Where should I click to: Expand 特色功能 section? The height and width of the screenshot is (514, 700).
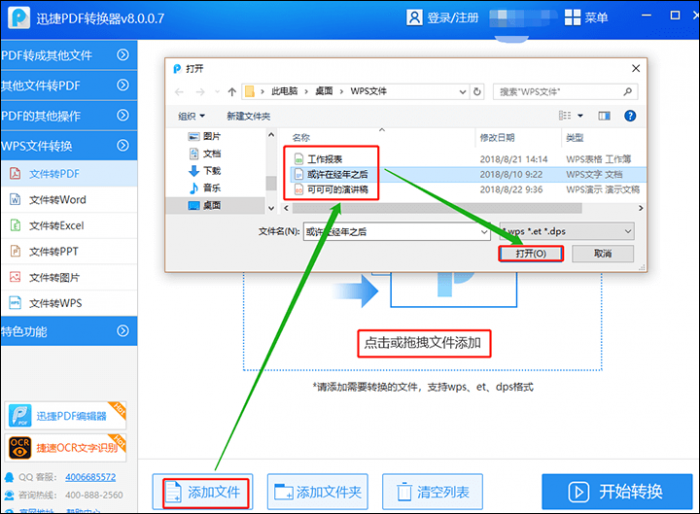tap(69, 331)
